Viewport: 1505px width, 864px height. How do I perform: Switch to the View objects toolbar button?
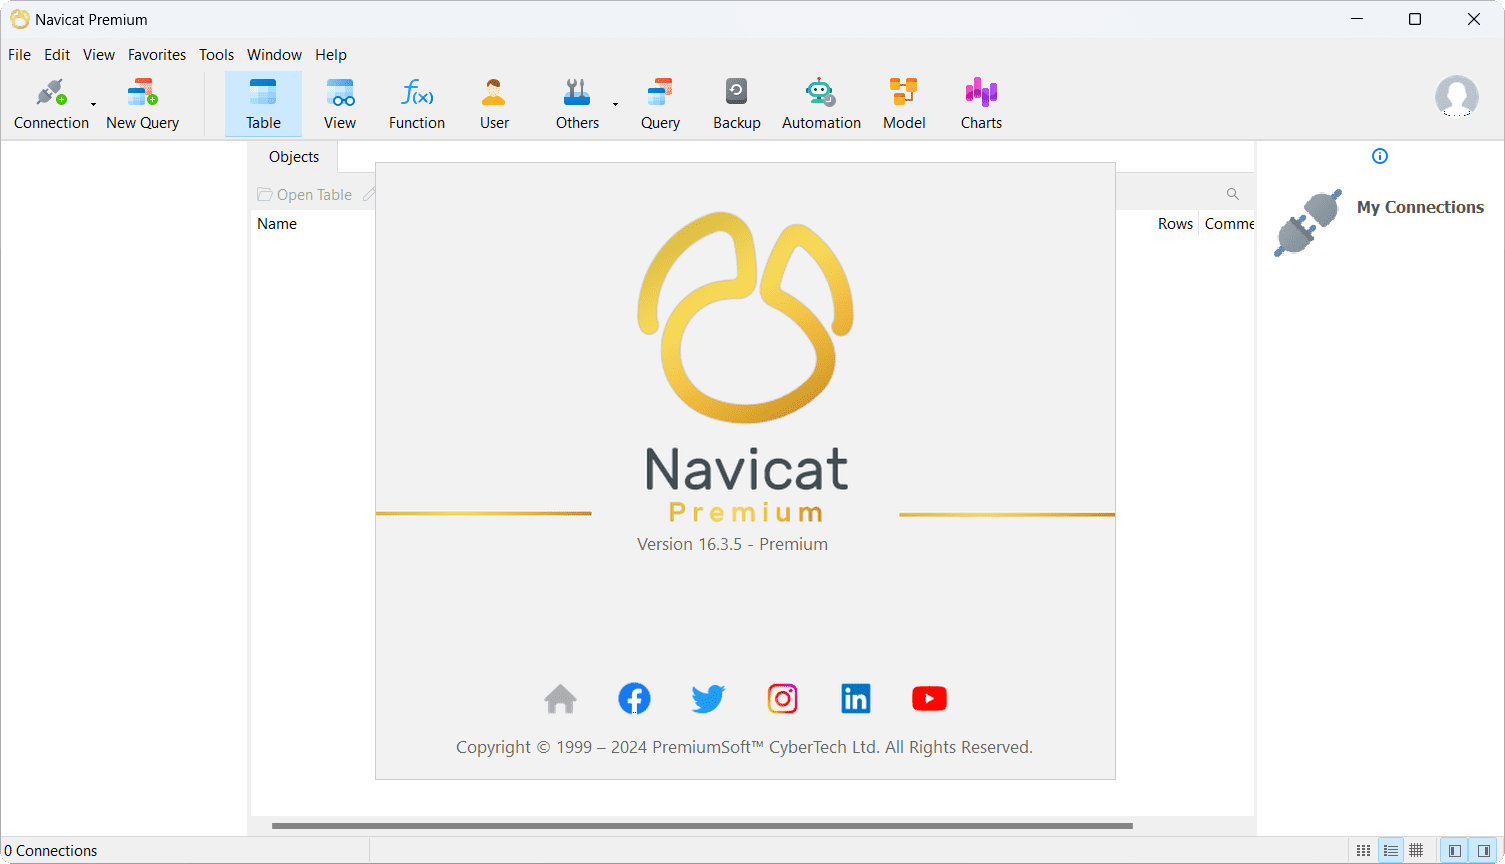pyautogui.click(x=340, y=104)
